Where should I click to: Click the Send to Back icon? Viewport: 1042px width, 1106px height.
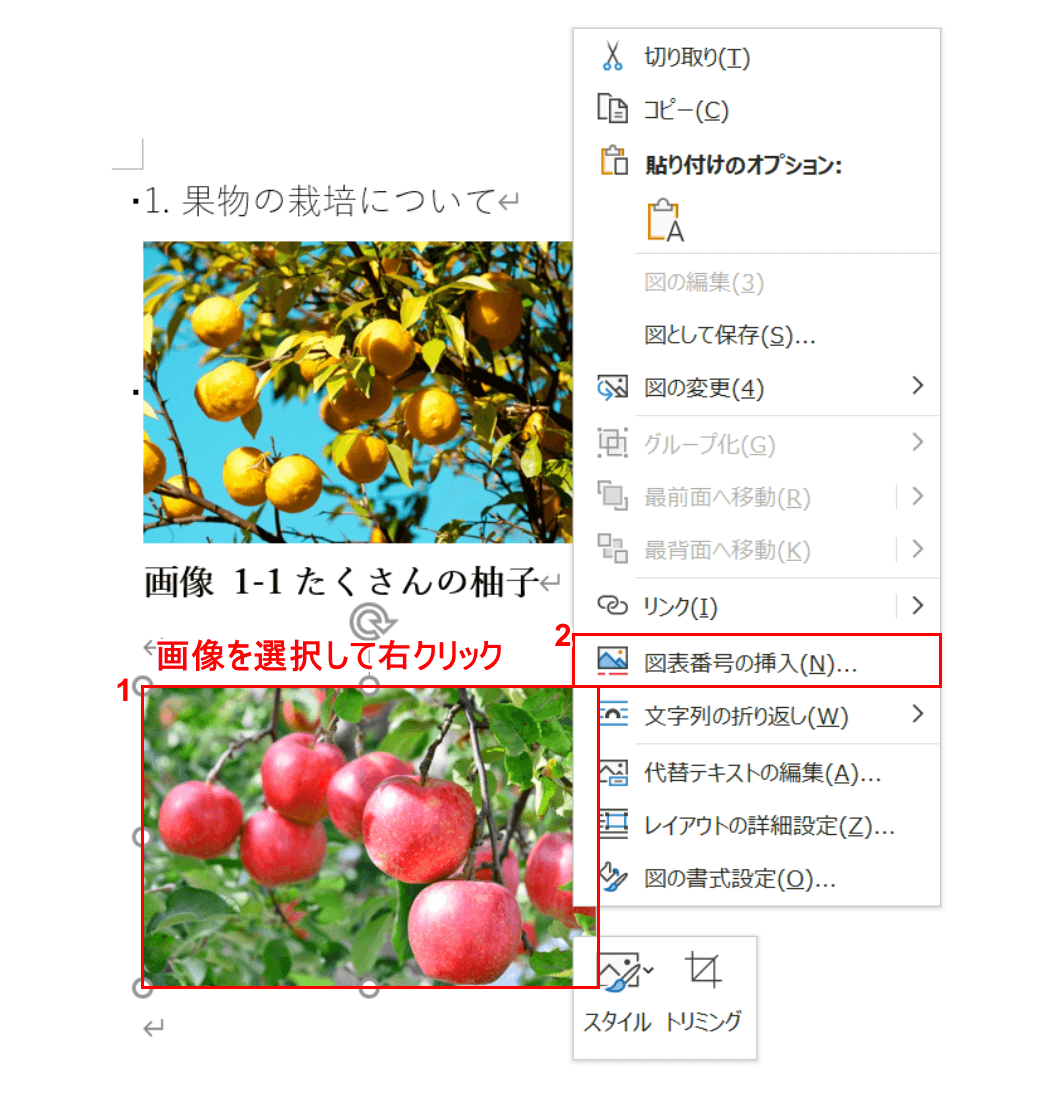612,549
